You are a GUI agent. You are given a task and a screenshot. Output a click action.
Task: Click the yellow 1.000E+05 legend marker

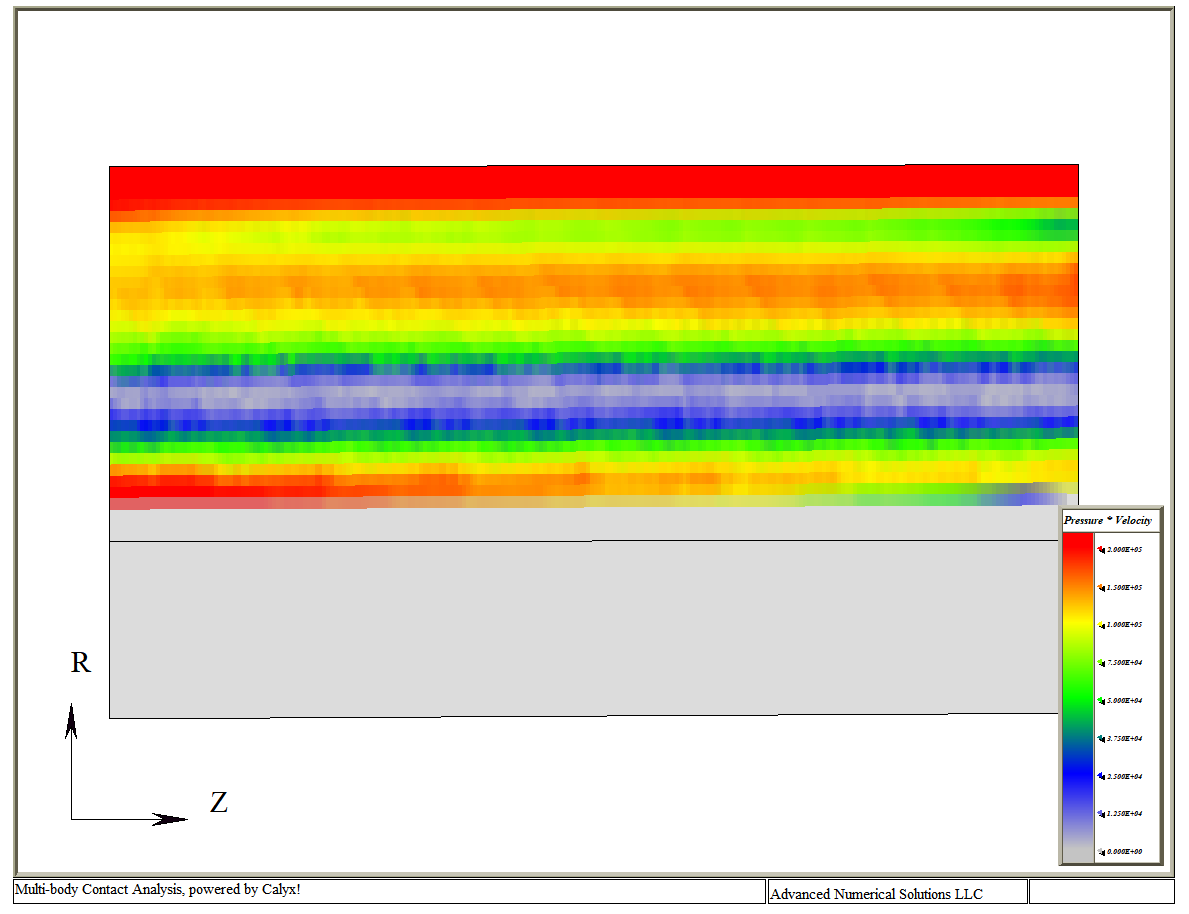(x=1101, y=625)
